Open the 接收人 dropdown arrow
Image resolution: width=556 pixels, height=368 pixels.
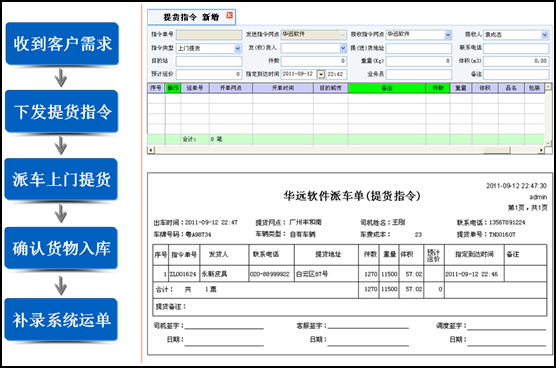click(x=545, y=35)
